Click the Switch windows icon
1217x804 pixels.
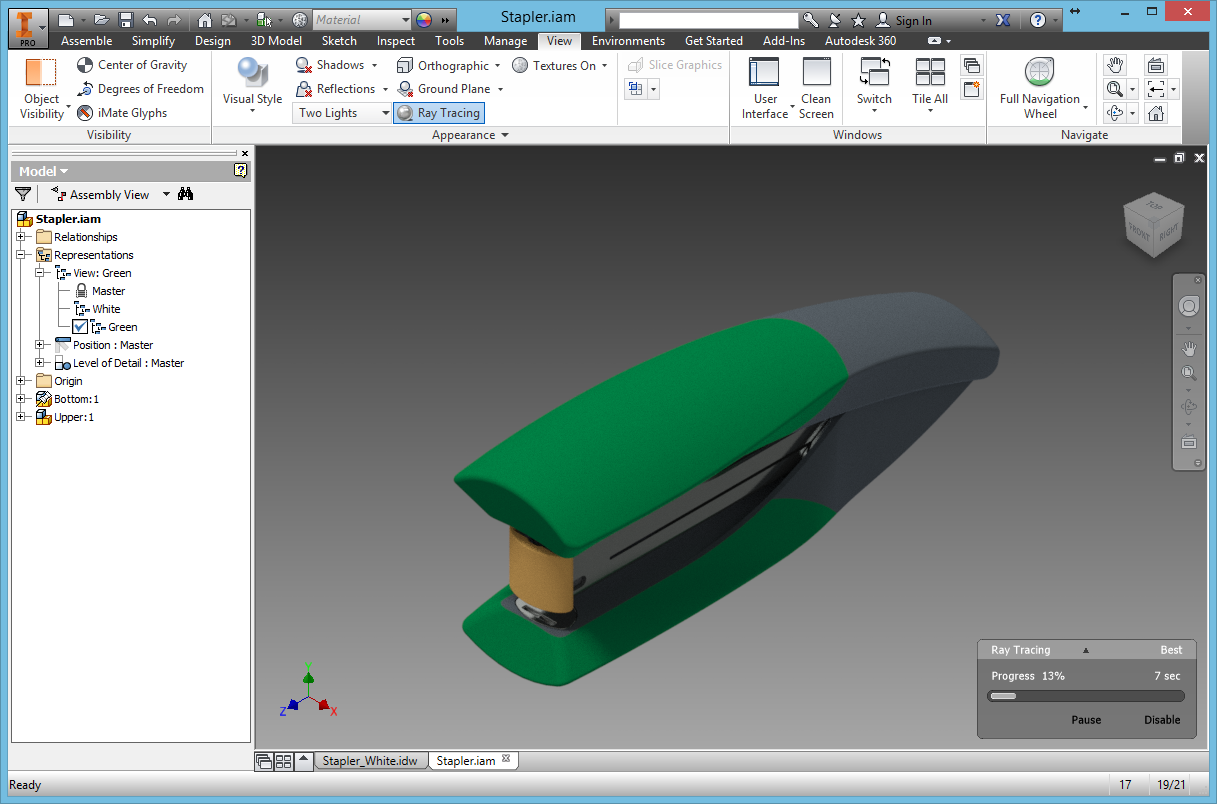pyautogui.click(x=874, y=73)
